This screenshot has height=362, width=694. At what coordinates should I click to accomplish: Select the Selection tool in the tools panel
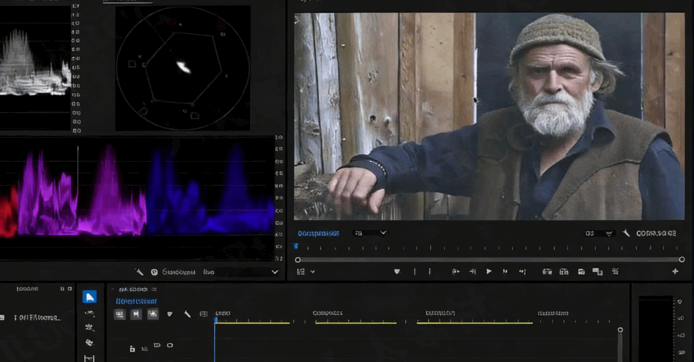click(89, 297)
